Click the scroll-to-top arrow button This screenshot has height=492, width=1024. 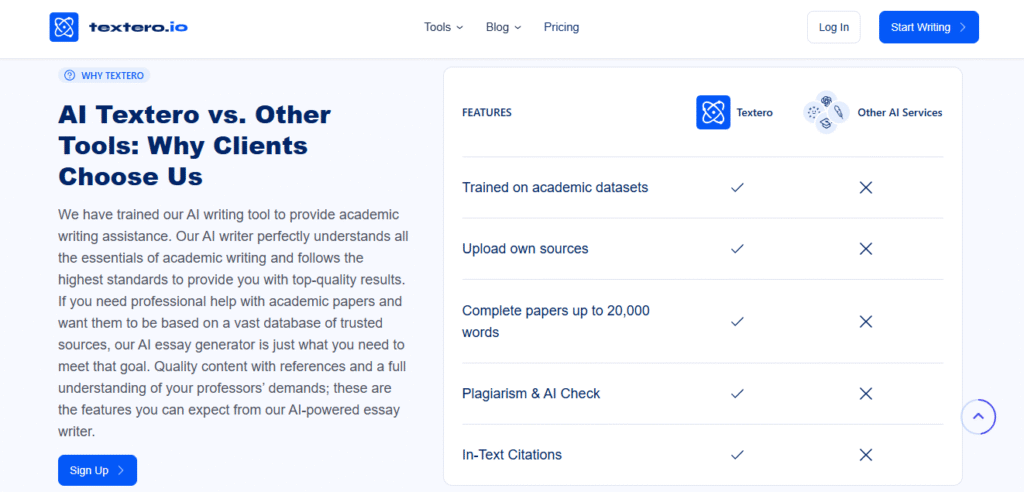click(978, 416)
